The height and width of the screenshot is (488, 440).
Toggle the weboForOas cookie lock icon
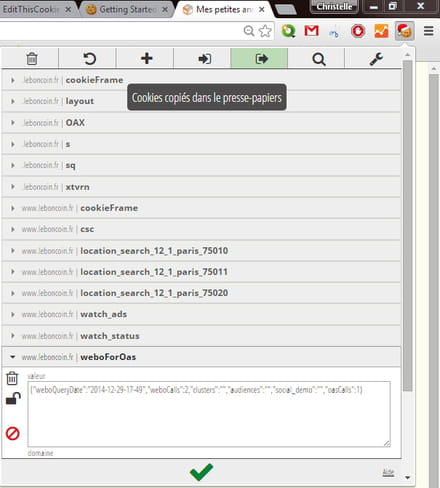13,399
